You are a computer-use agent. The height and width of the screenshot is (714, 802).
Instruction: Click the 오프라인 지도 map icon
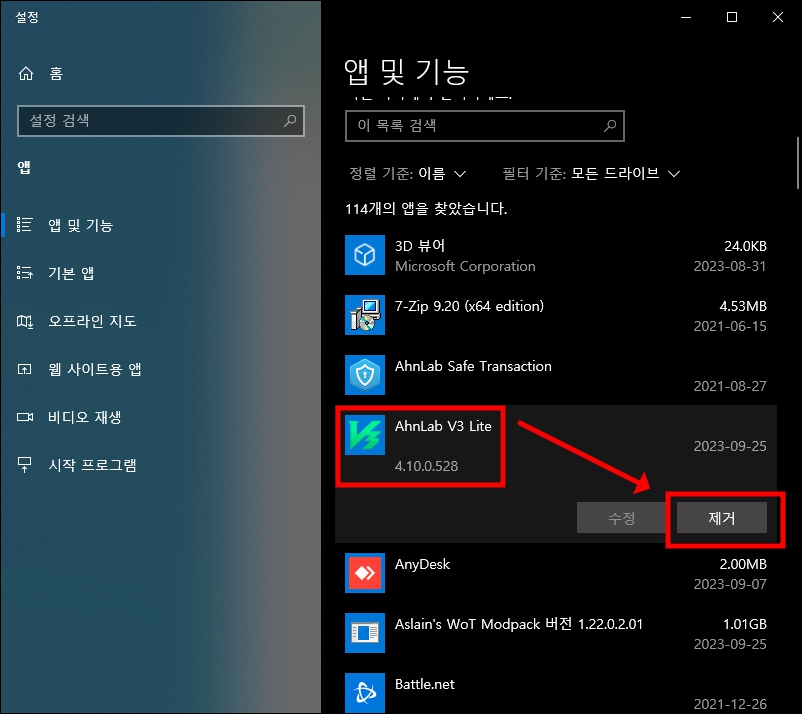(x=25, y=321)
